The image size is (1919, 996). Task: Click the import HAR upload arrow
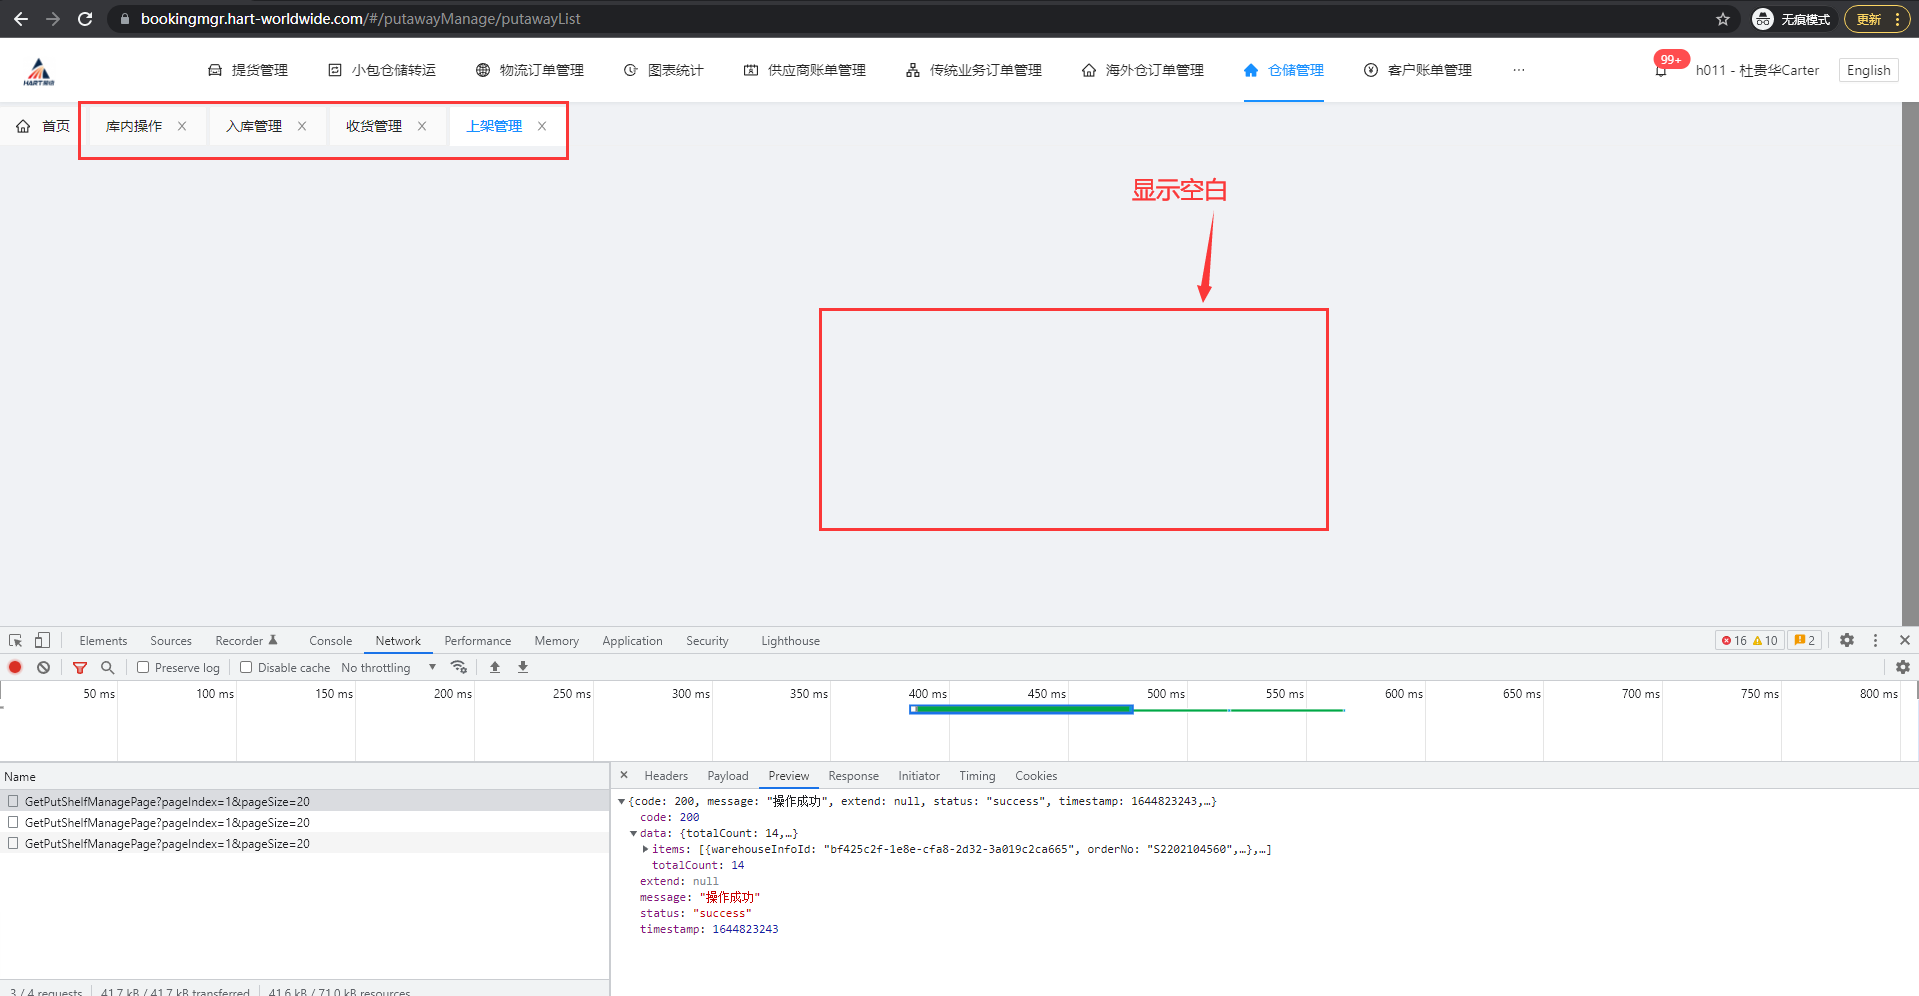point(495,667)
